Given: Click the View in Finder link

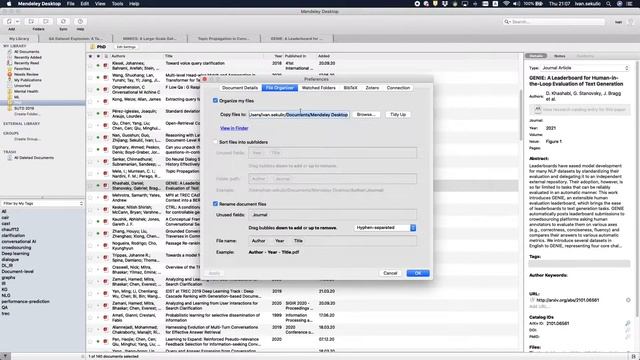Looking at the screenshot, I should 234,128.
